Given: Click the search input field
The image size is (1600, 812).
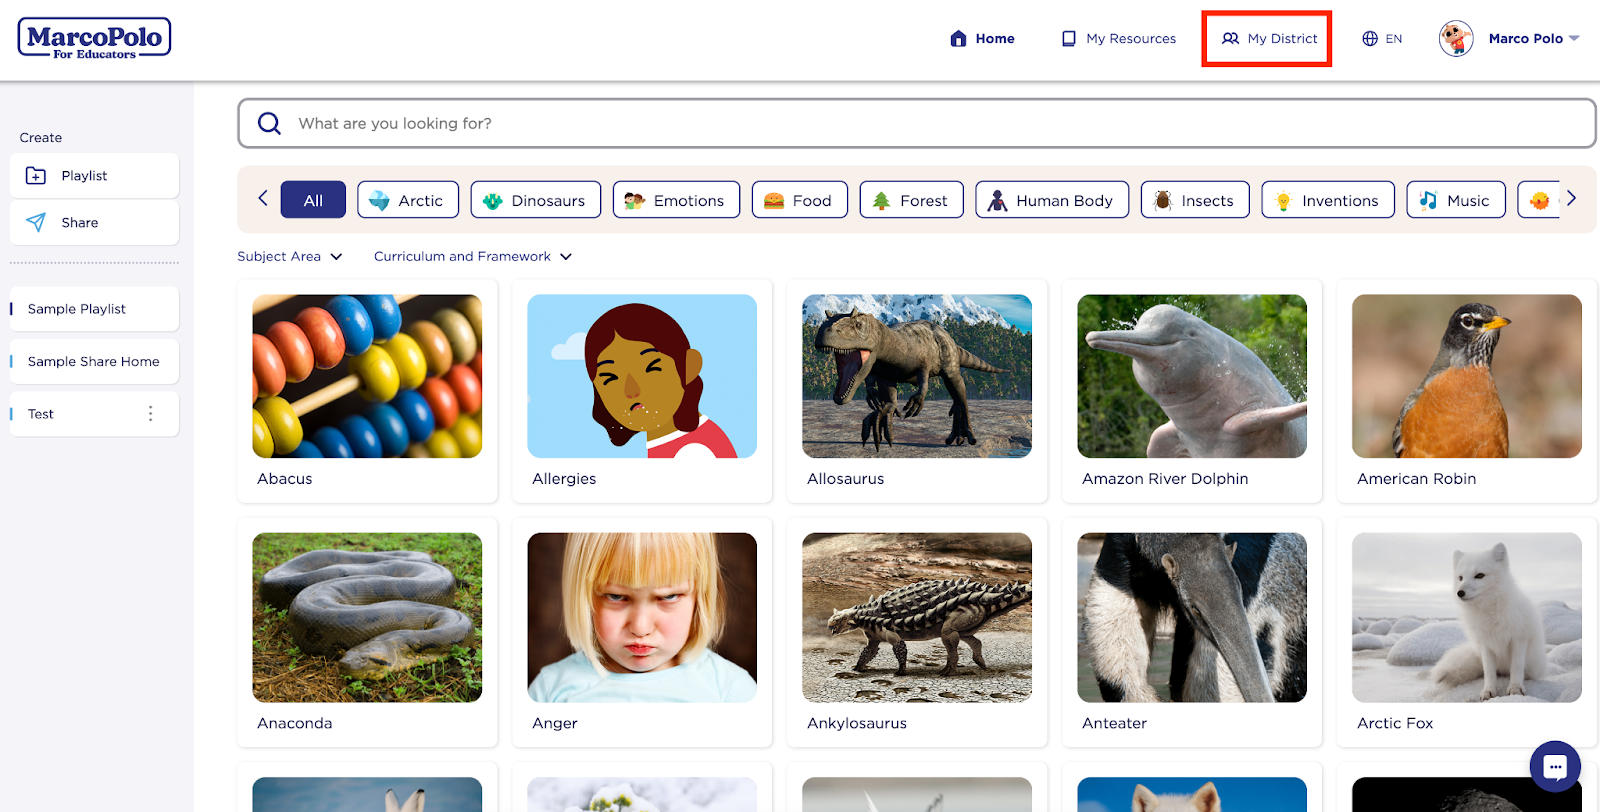Looking at the screenshot, I should coord(916,123).
